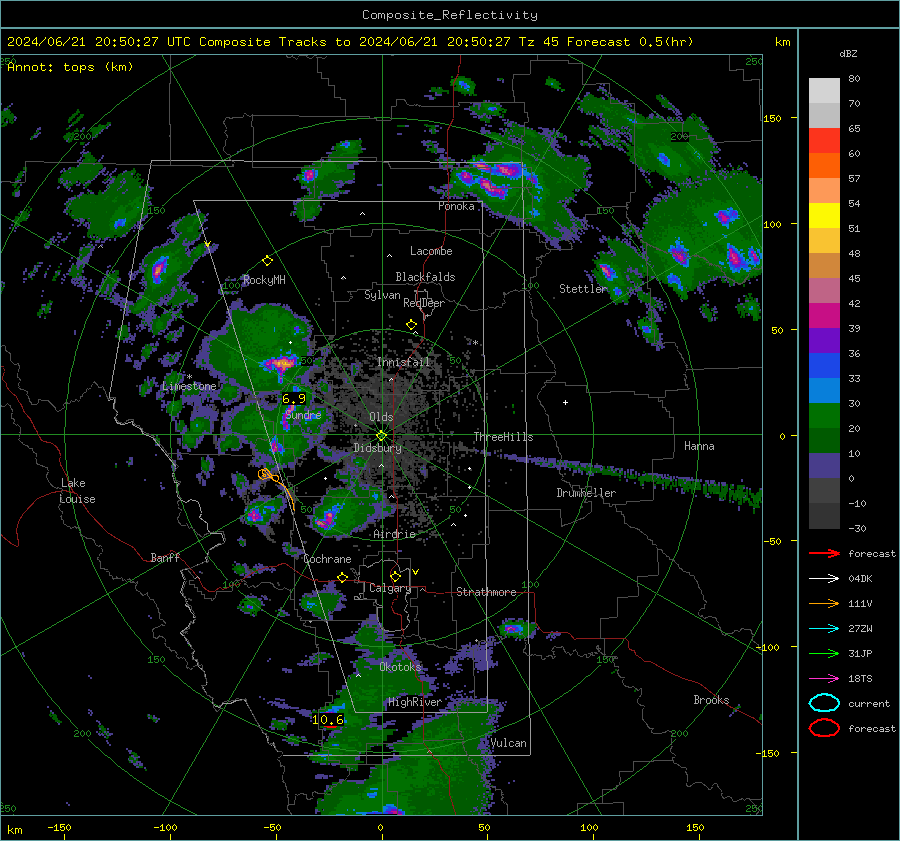Image resolution: width=900 pixels, height=841 pixels.
Task: Click the yellow diamond marker below Cochrane
Action: click(x=343, y=577)
